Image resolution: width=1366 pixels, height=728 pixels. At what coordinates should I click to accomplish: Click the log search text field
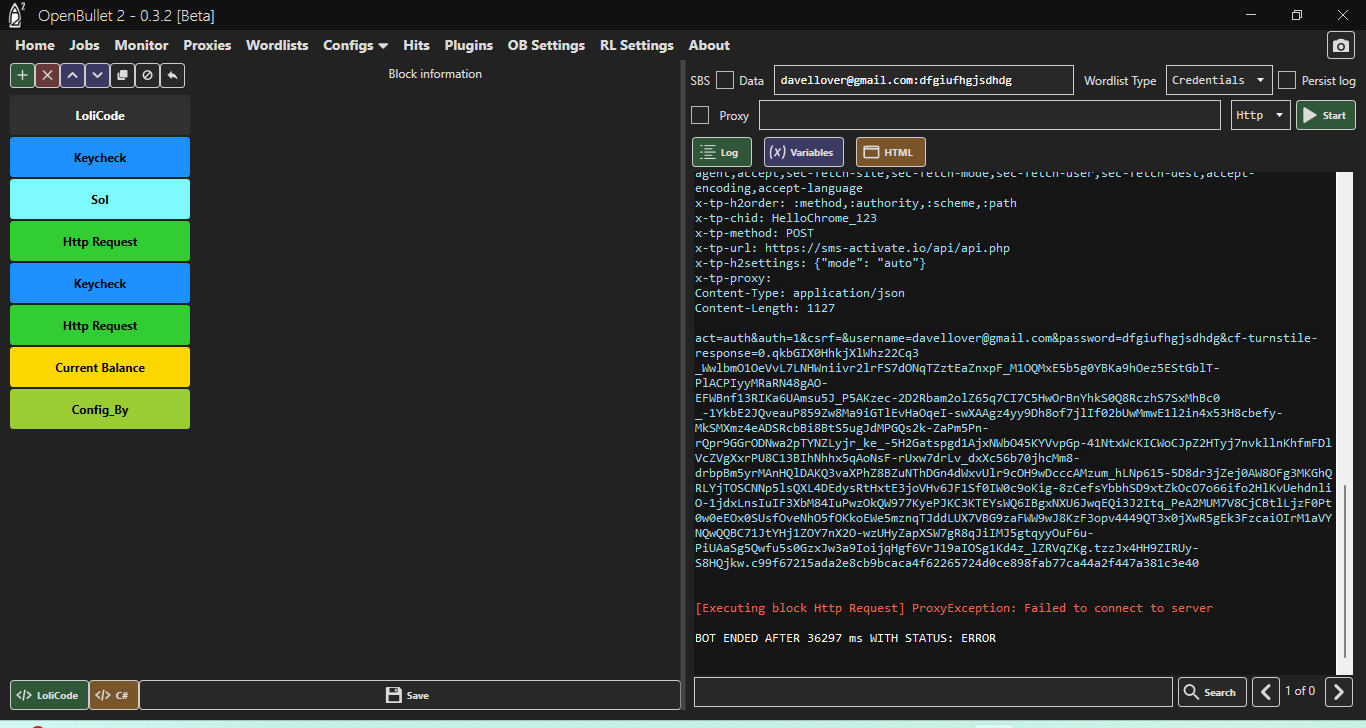932,692
